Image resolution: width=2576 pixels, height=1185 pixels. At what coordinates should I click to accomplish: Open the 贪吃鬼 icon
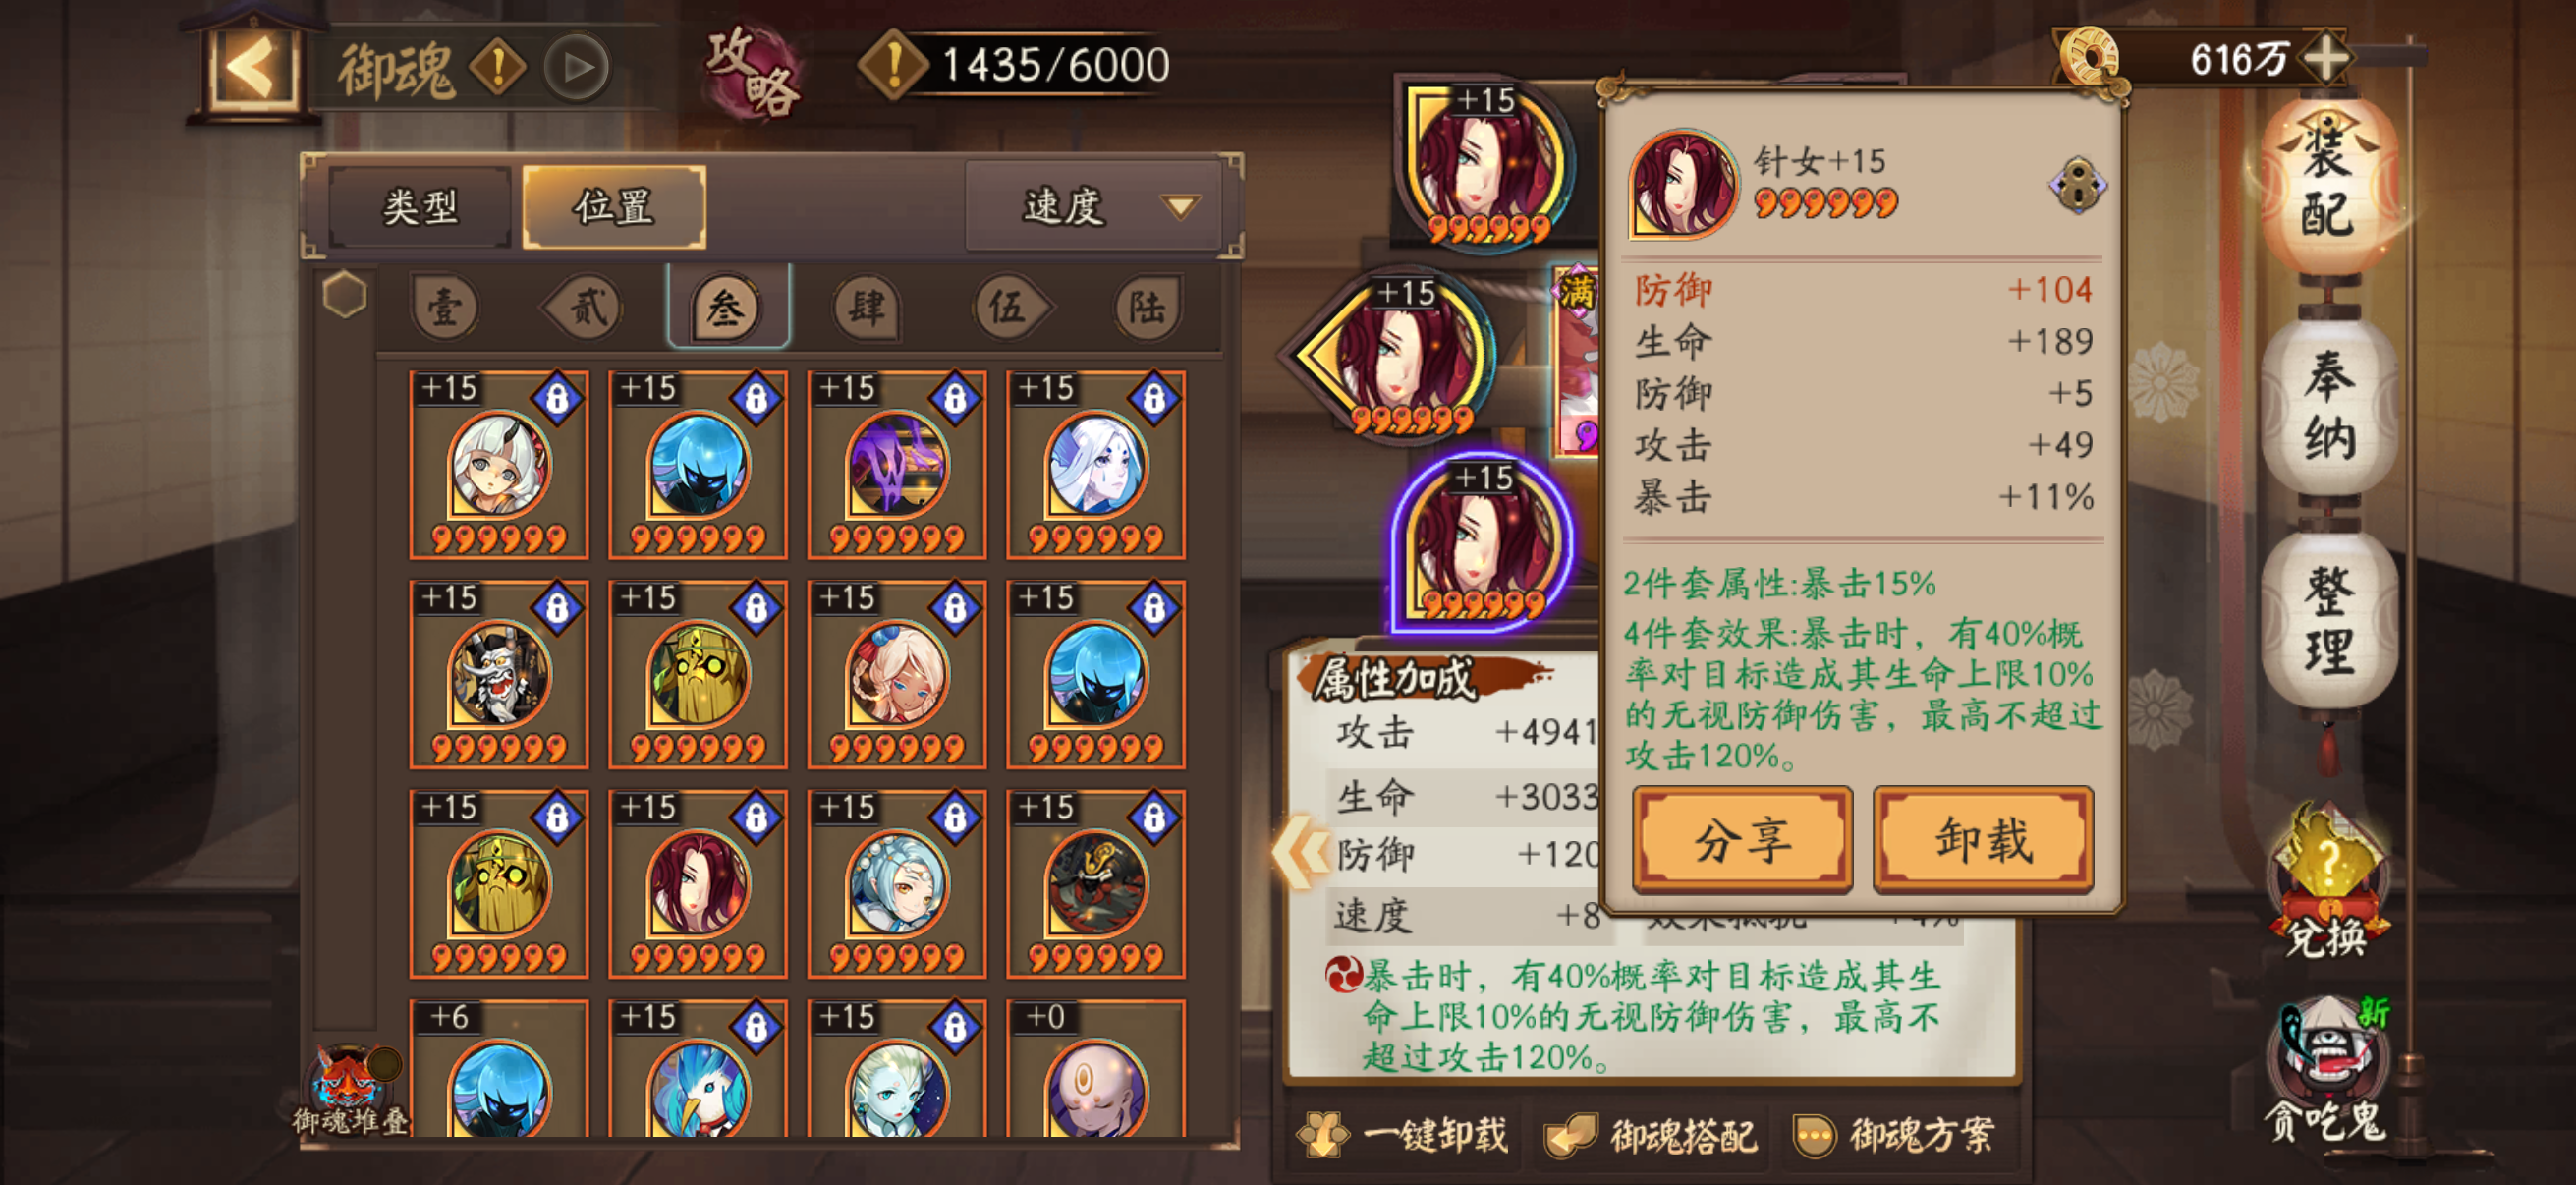(2327, 1072)
